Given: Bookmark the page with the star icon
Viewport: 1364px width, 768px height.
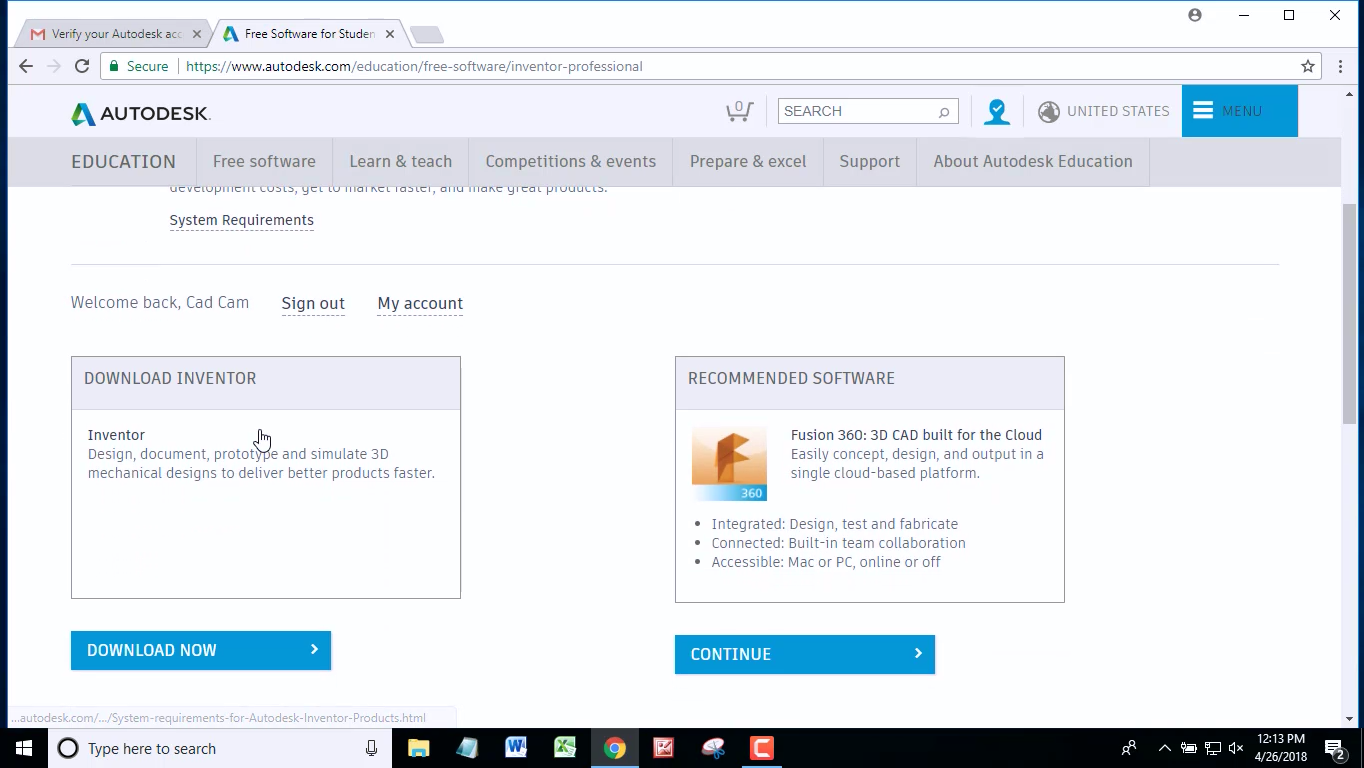Looking at the screenshot, I should pos(1307,66).
